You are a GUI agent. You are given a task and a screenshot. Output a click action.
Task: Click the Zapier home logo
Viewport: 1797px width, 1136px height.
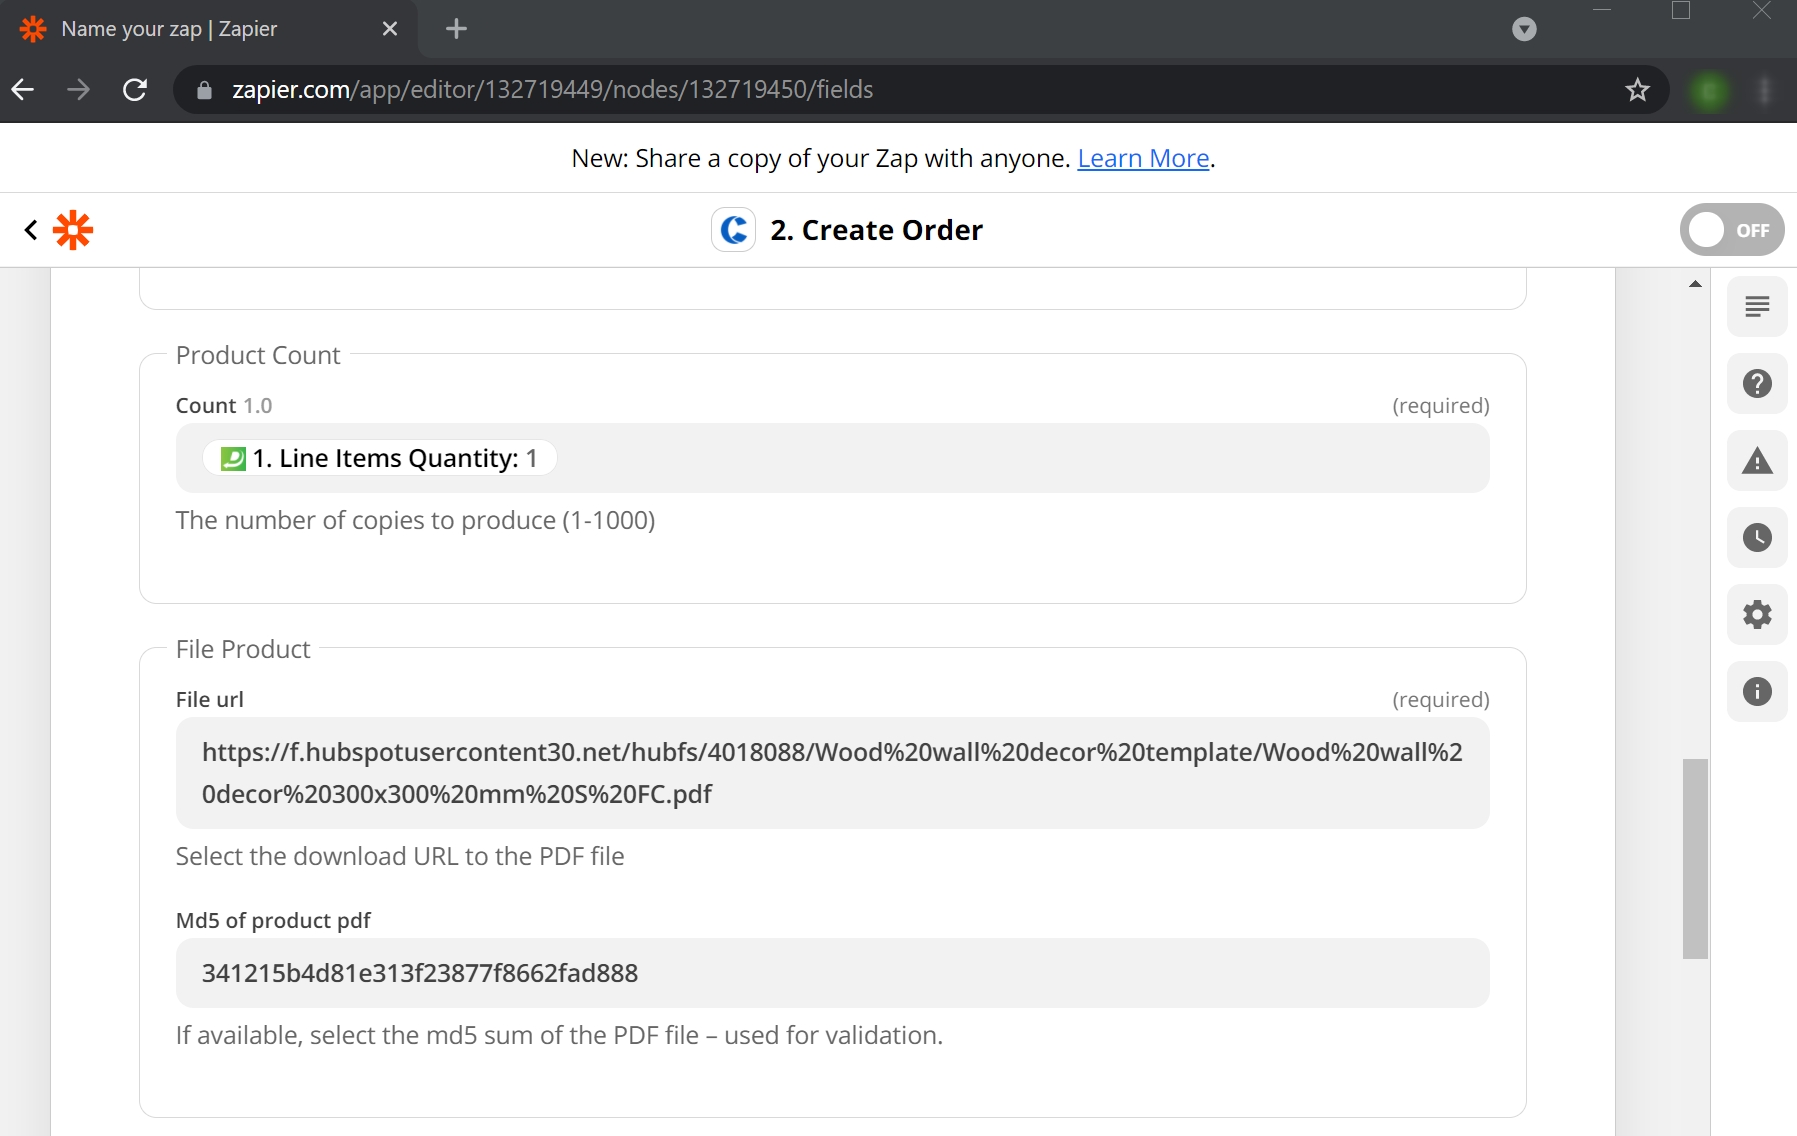click(73, 230)
